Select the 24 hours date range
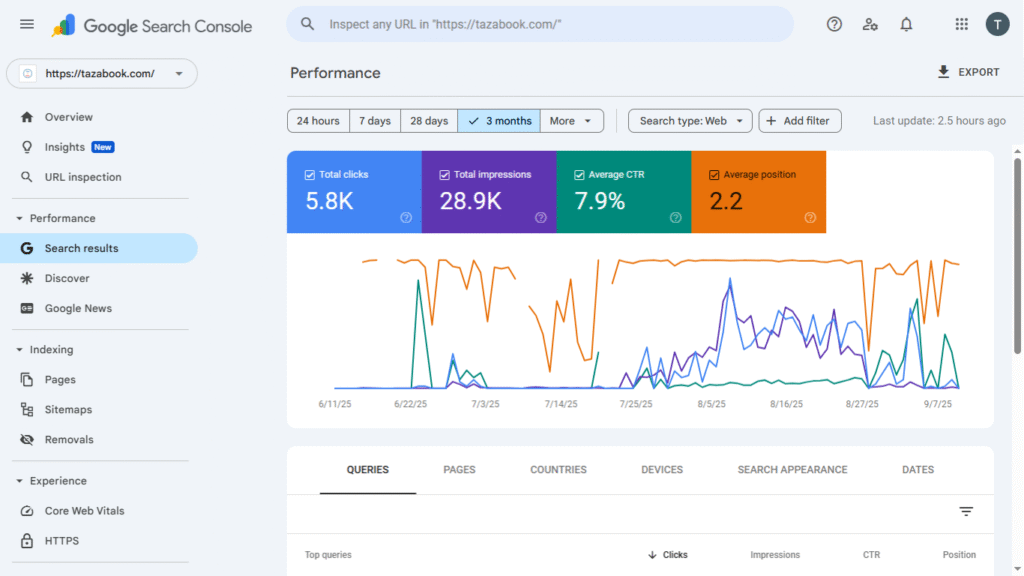 tap(318, 121)
